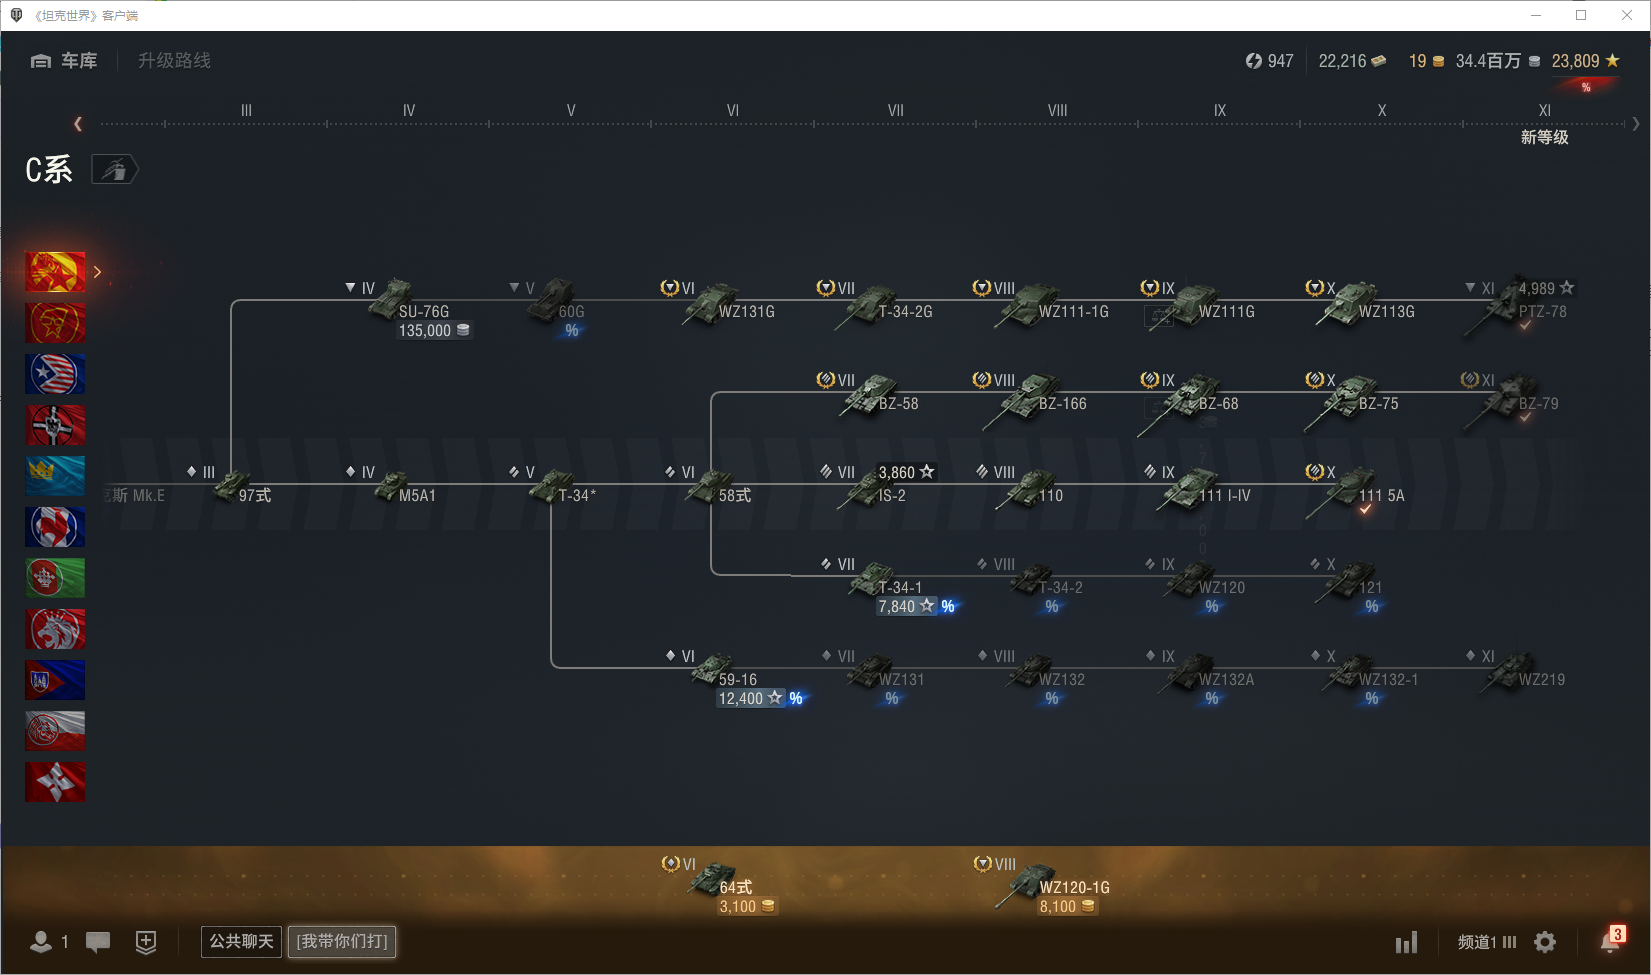Select the 升级路线 tech tree tab
1651x975 pixels.
coord(174,61)
